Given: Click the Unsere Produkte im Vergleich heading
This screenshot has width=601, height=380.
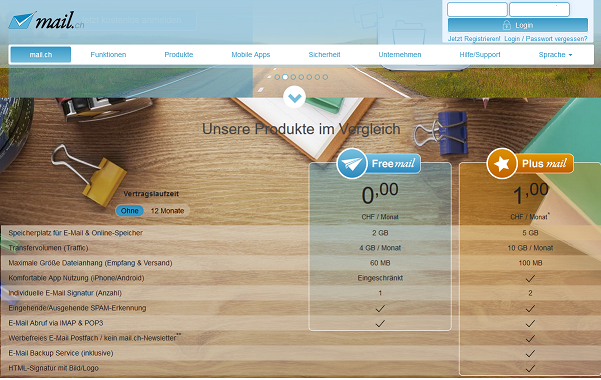Looking at the screenshot, I should [301, 129].
